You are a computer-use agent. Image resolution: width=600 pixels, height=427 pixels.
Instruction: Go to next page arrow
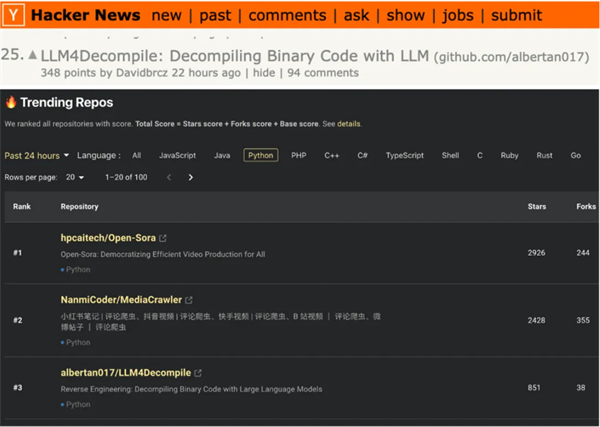tap(191, 177)
